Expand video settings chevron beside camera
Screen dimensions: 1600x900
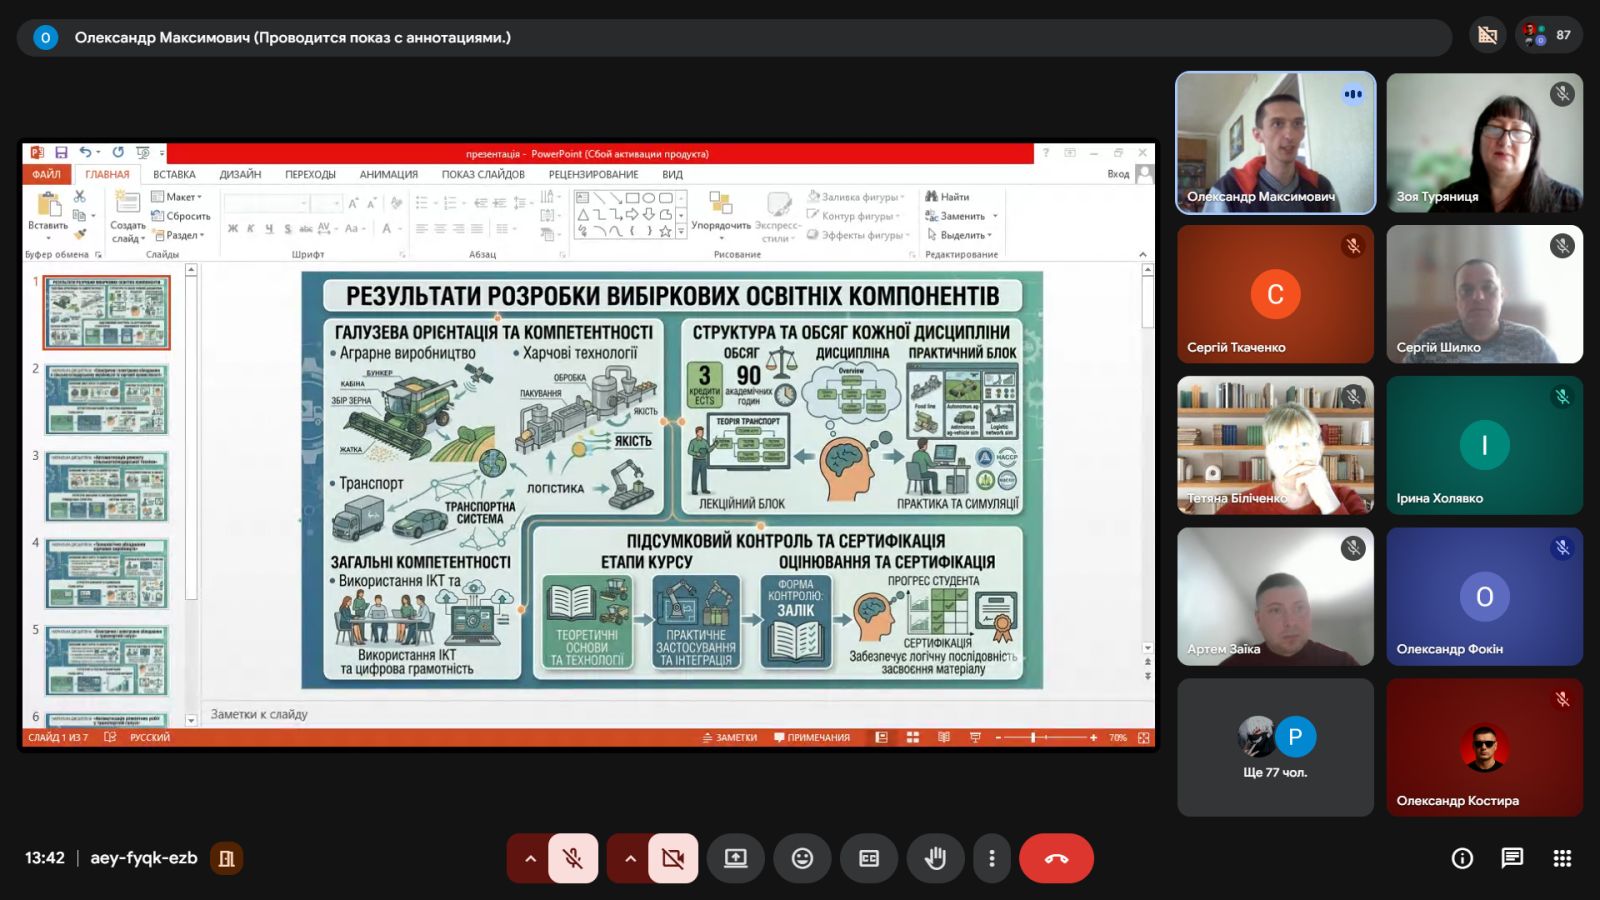click(630, 858)
